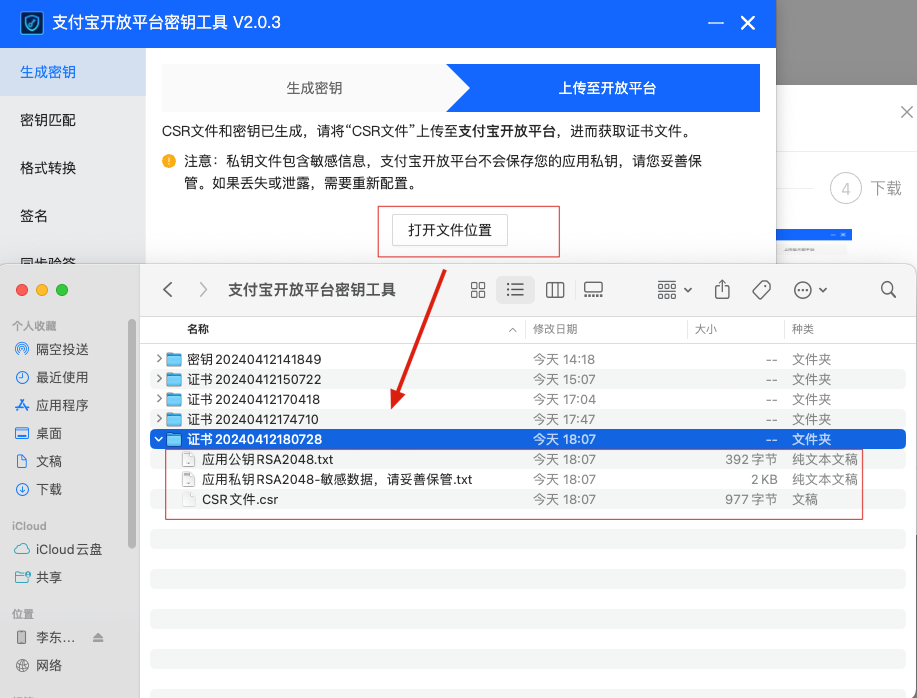
Task: Zoom Finder with the green button
Action: click(x=62, y=290)
